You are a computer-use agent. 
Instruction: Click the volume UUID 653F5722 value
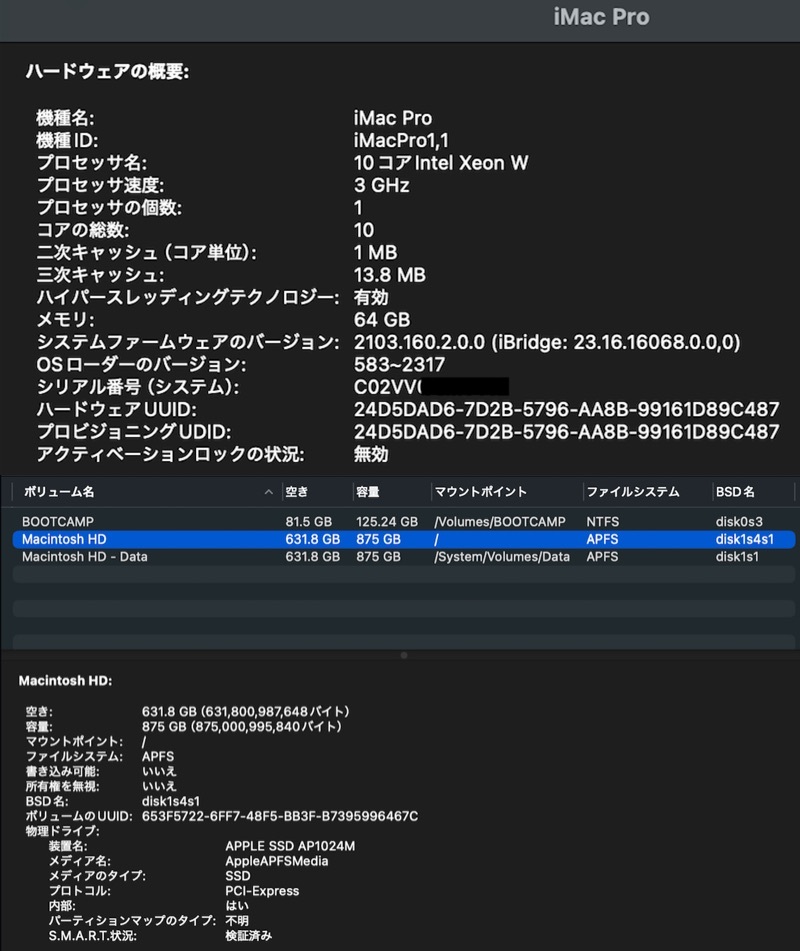pyautogui.click(x=280, y=816)
